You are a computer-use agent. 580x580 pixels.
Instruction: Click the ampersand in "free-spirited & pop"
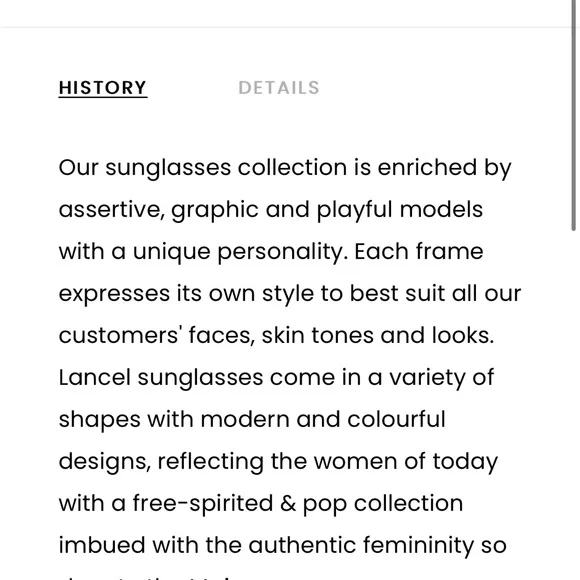click(x=288, y=503)
